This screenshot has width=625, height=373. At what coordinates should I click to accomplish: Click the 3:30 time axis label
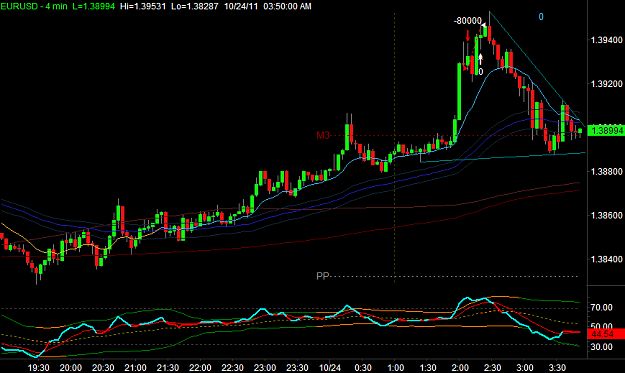(557, 367)
